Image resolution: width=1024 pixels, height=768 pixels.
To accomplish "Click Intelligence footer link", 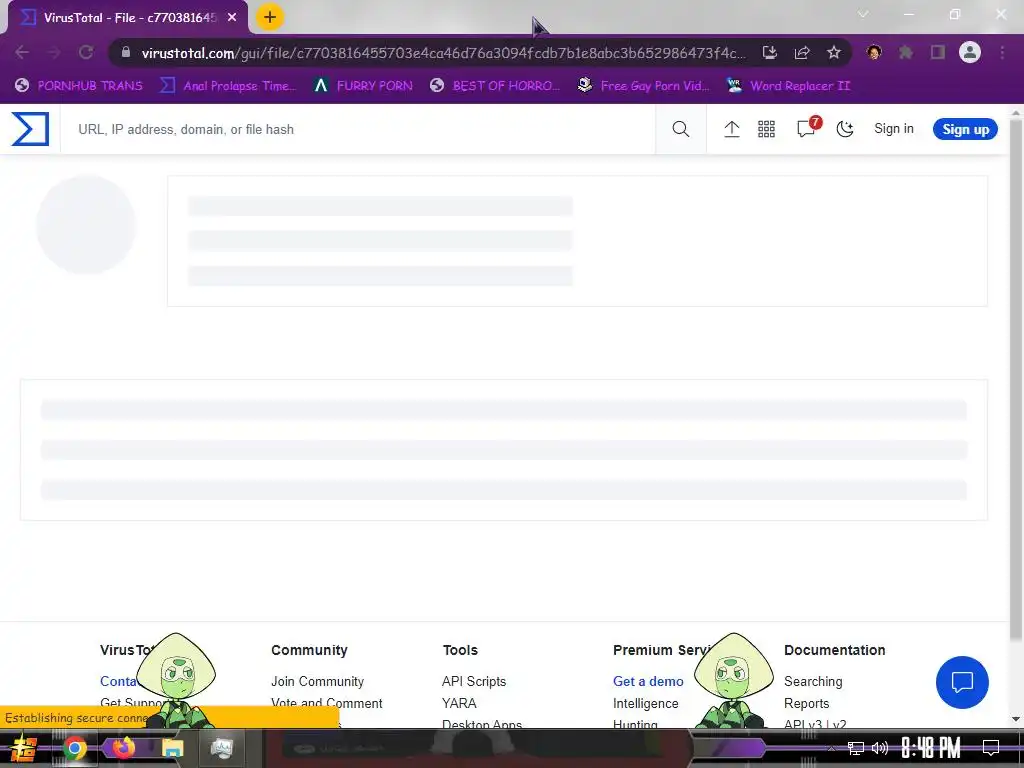I will tap(645, 703).
